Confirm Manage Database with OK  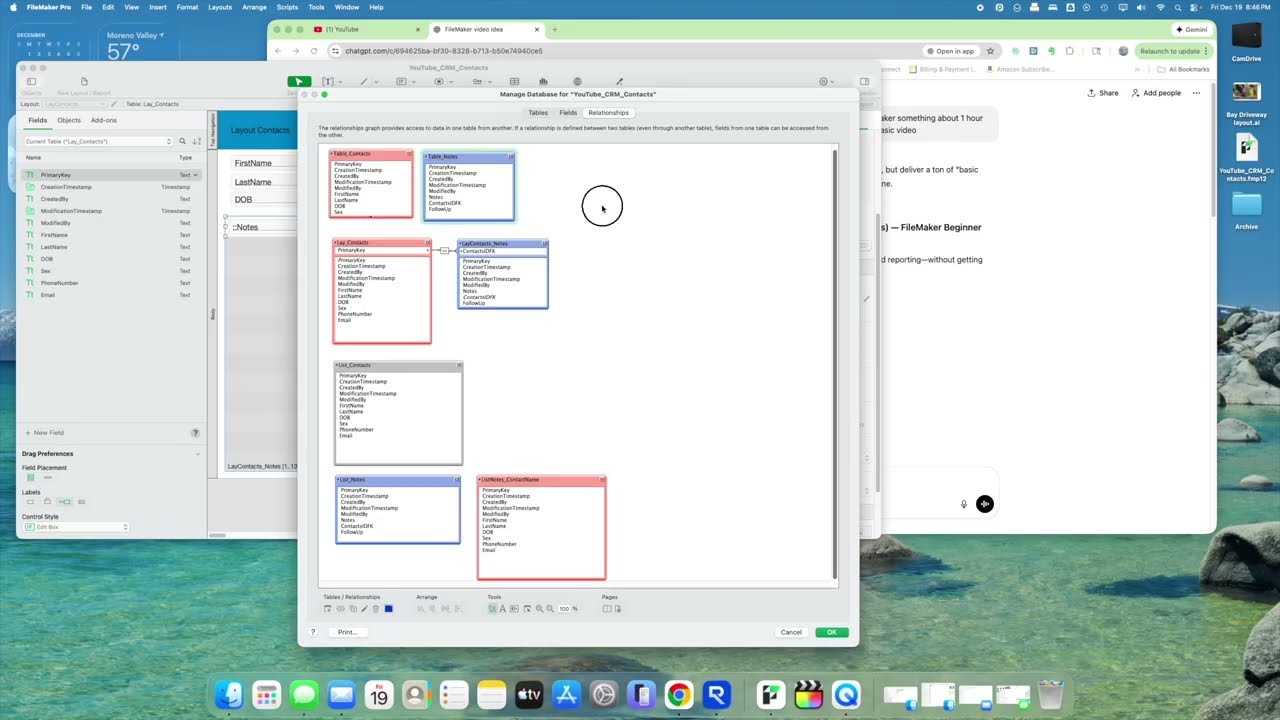pos(832,632)
